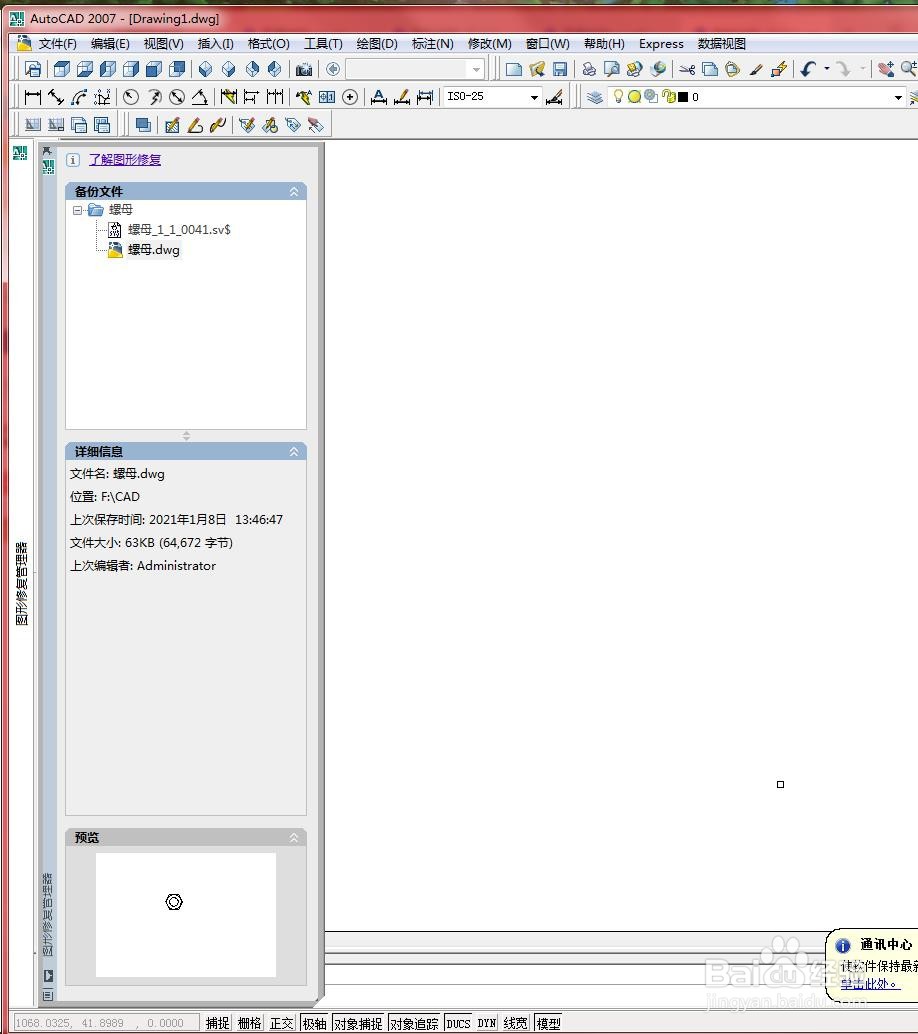Select the Linear dimension tool

click(x=32, y=98)
